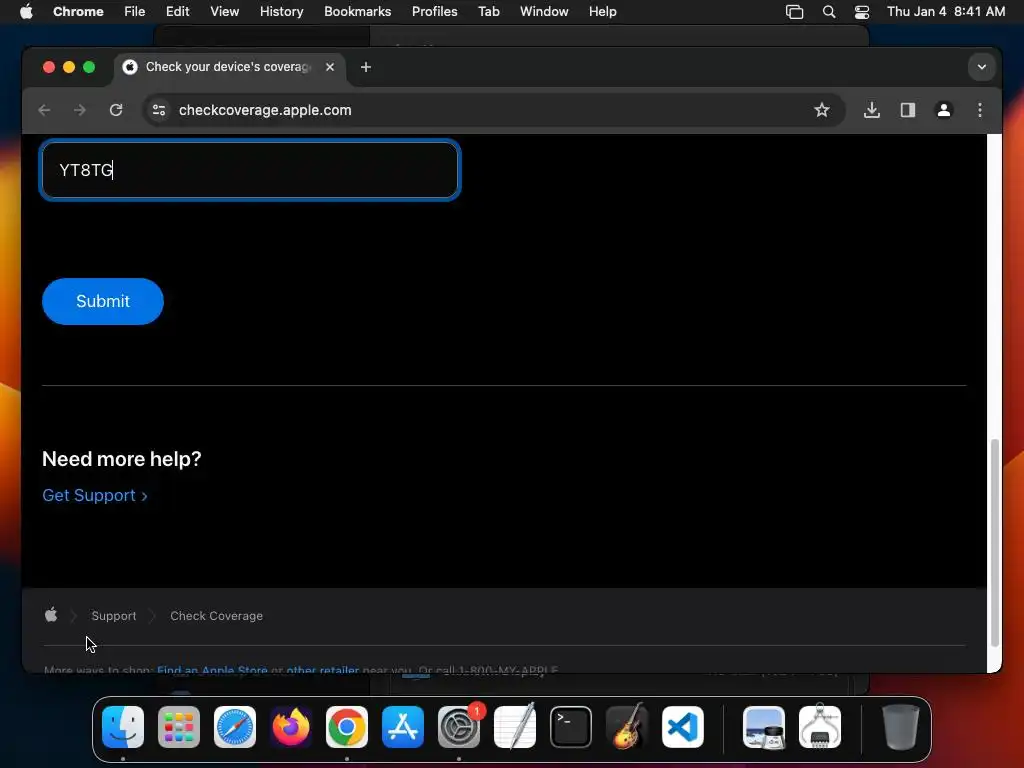
Task: Go to Support breadcrumb
Action: click(114, 616)
